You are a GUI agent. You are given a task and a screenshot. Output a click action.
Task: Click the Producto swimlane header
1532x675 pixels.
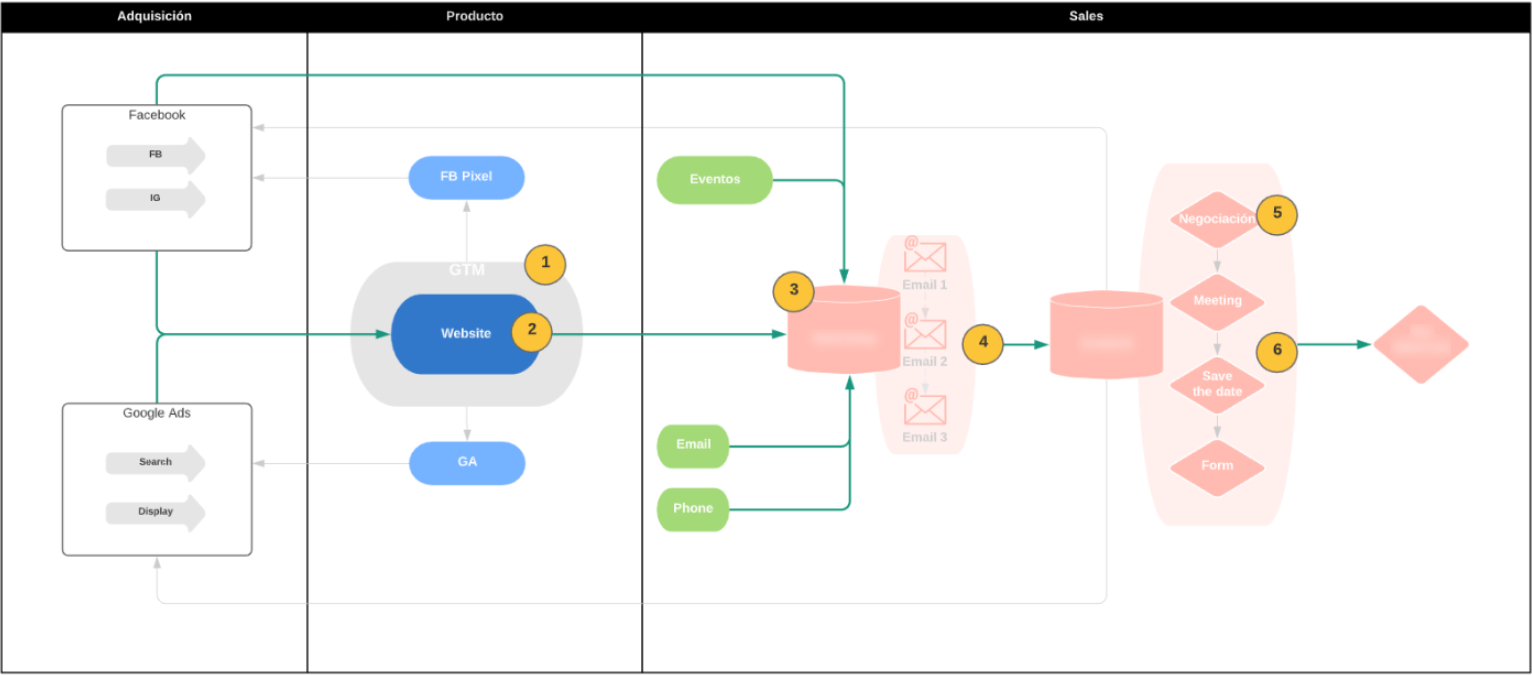point(474,17)
